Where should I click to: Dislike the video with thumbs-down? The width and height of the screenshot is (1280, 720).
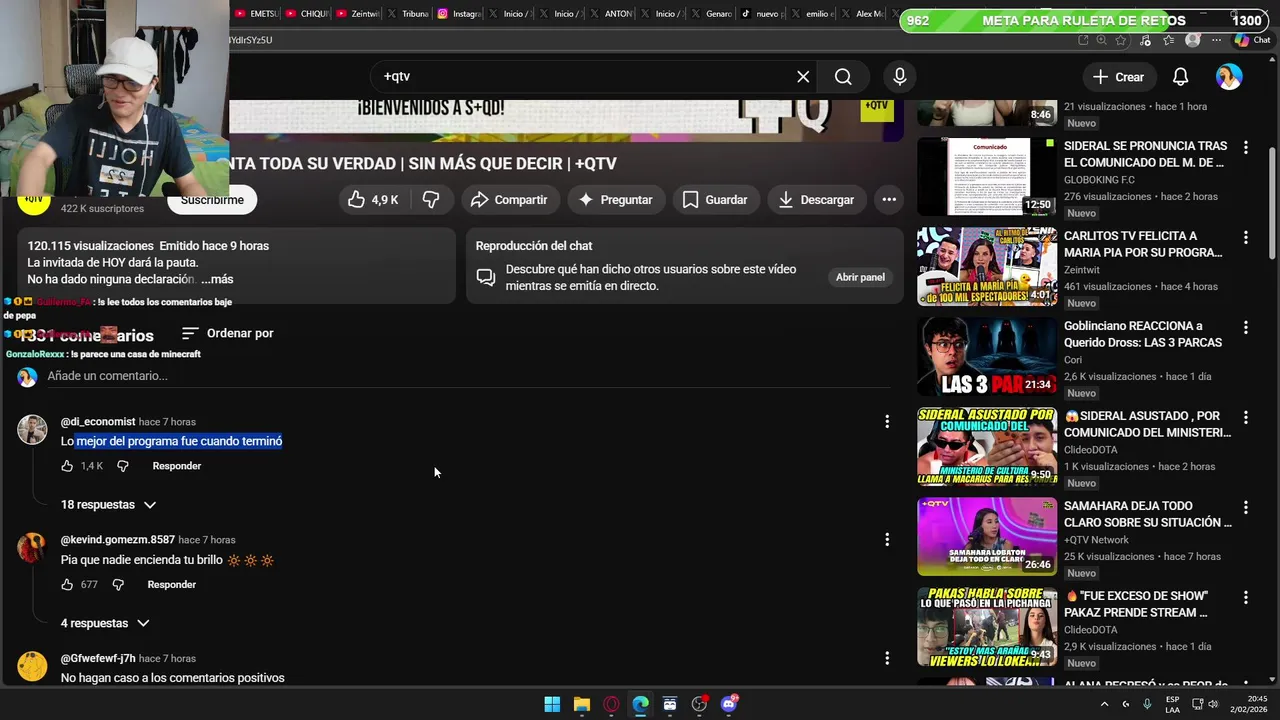click(431, 200)
